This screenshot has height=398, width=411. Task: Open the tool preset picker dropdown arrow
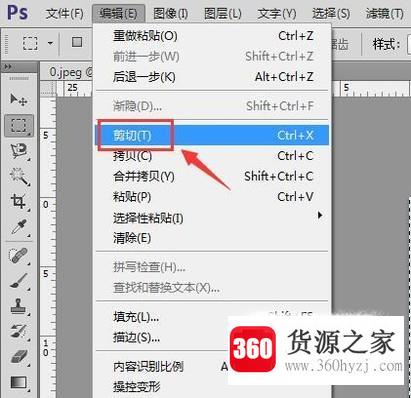point(50,43)
